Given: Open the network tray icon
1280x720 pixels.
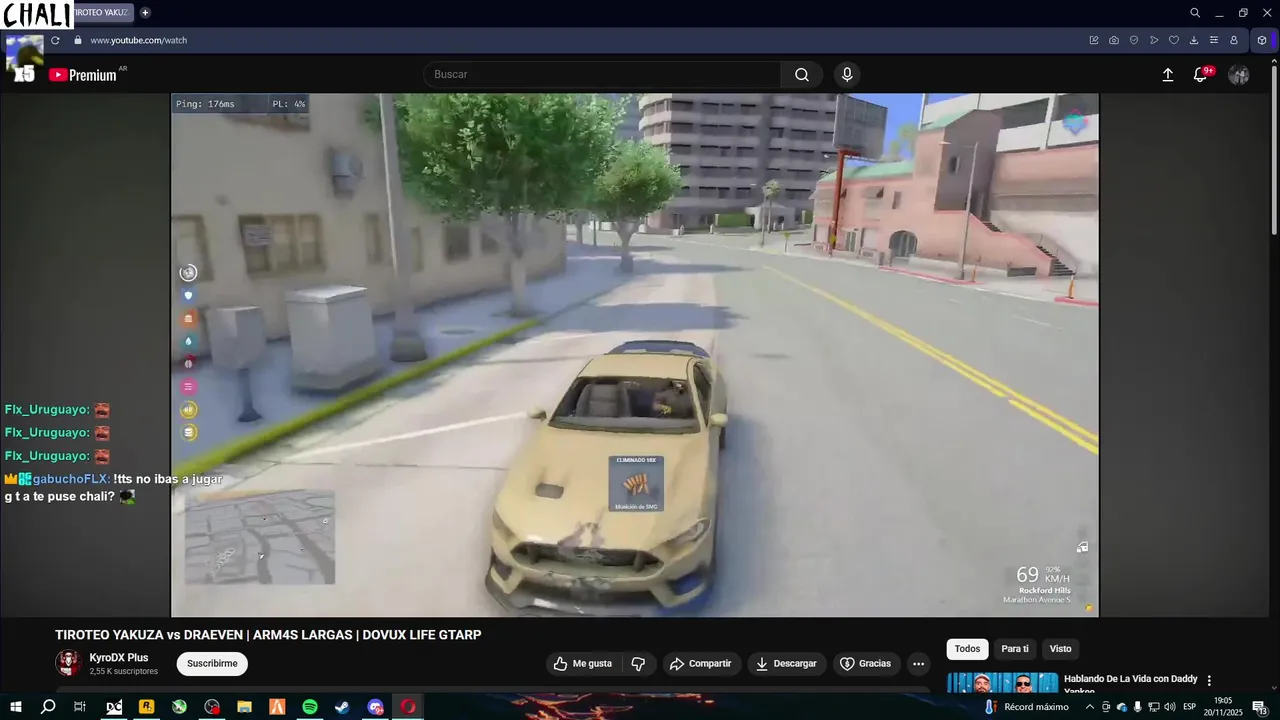Looking at the screenshot, I should (x=1153, y=707).
